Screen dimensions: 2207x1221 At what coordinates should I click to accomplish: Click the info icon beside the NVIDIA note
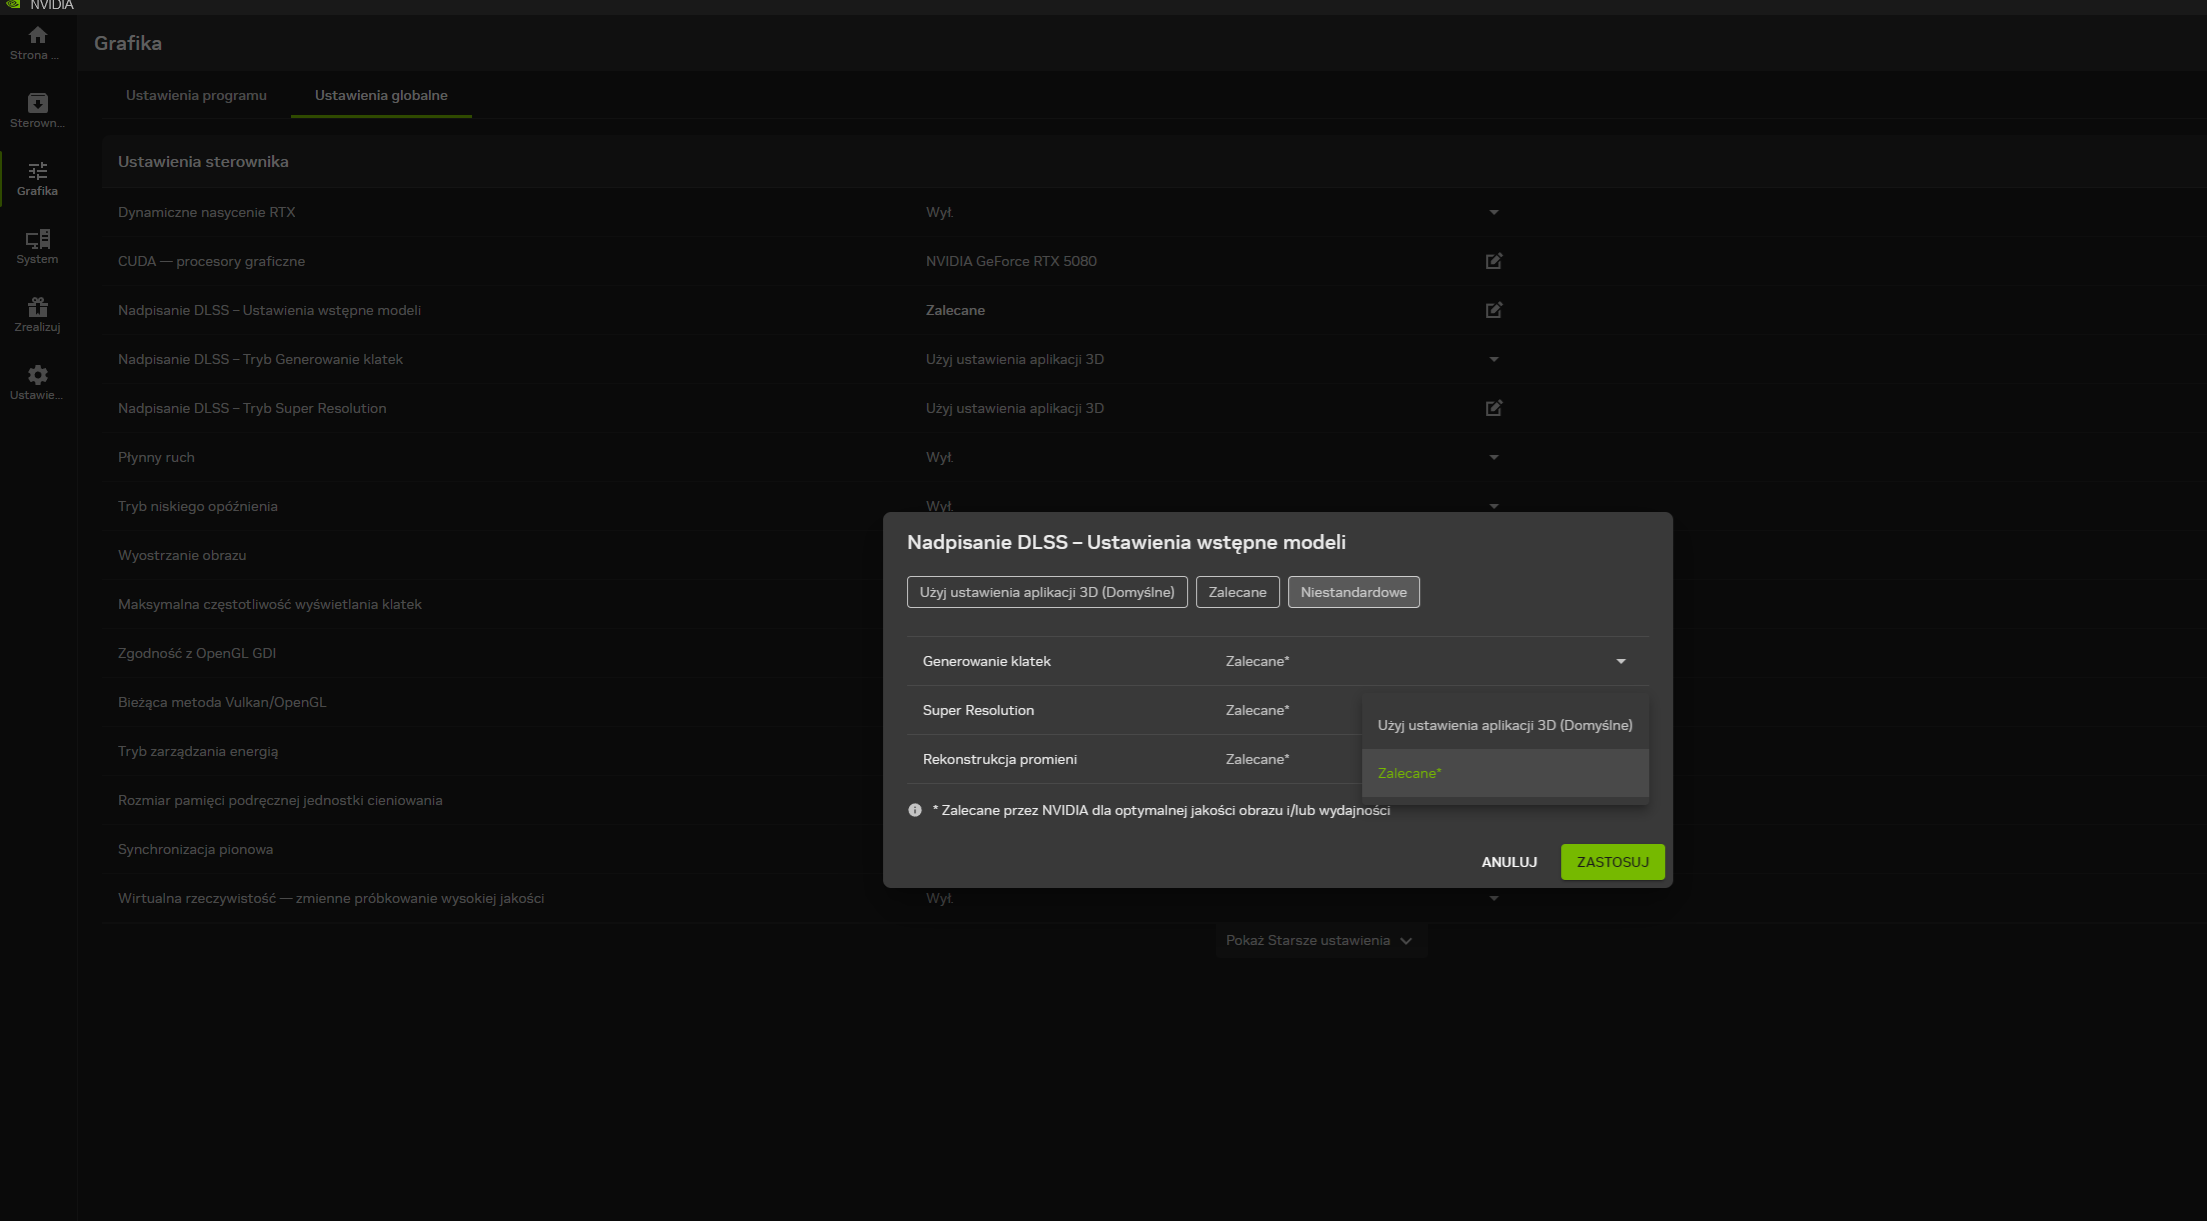[x=914, y=810]
